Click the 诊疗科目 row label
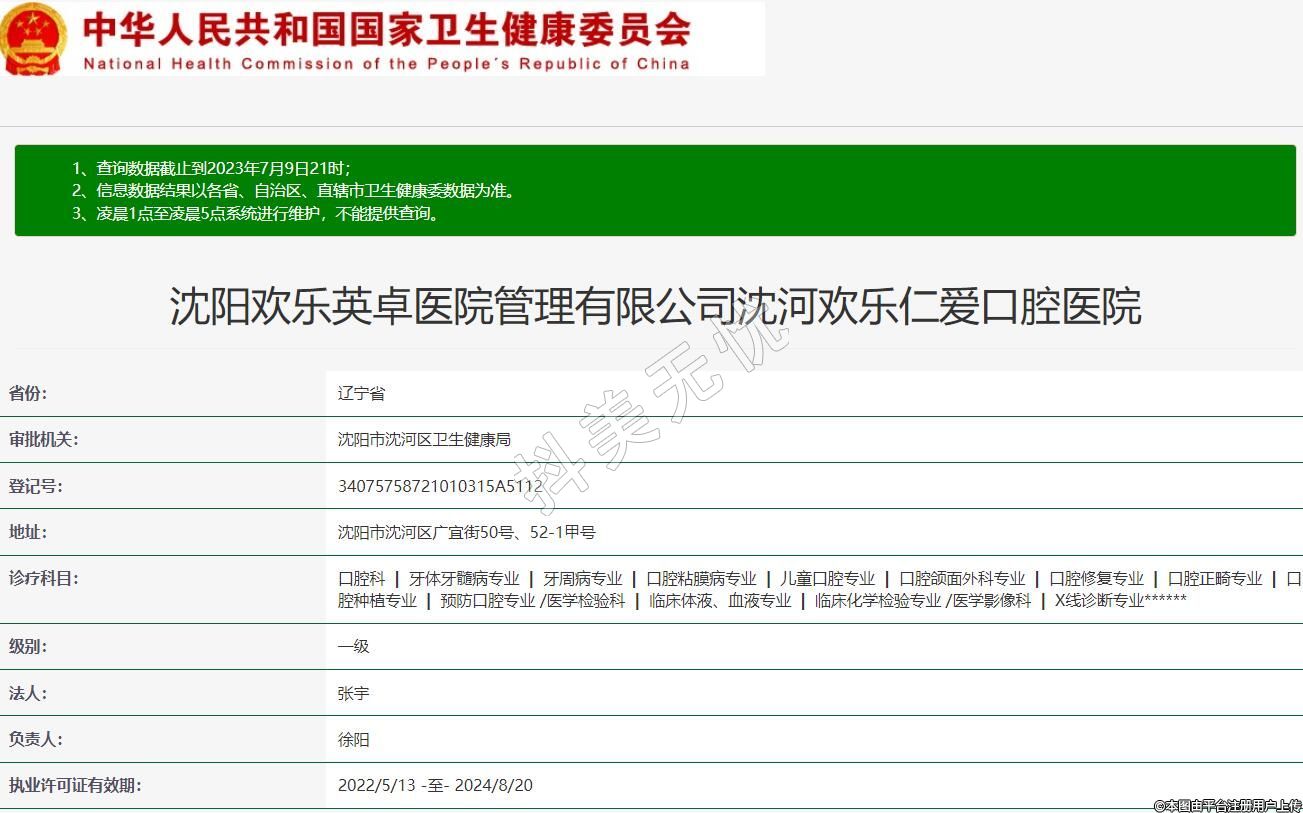 point(44,579)
